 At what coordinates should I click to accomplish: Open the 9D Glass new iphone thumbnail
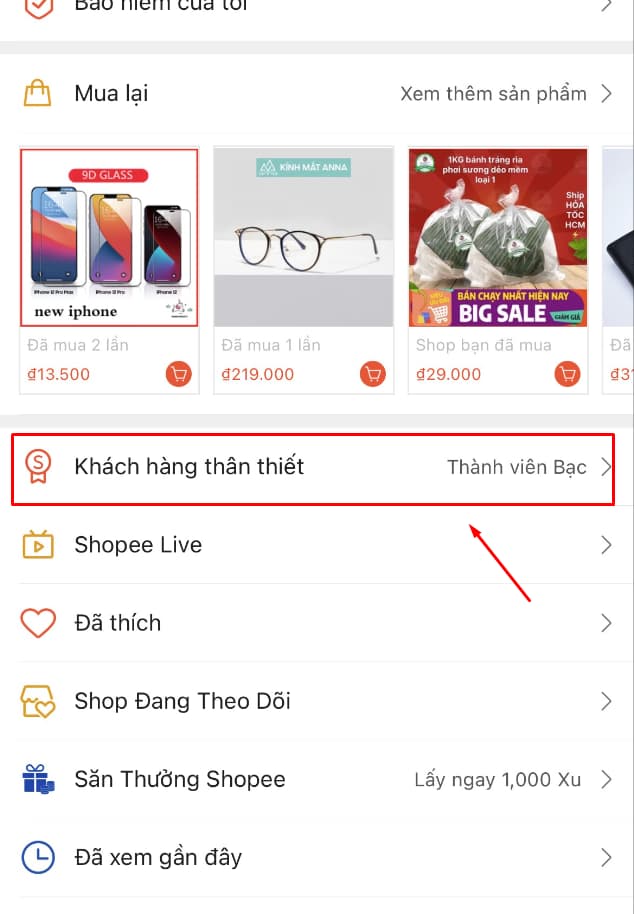[109, 237]
